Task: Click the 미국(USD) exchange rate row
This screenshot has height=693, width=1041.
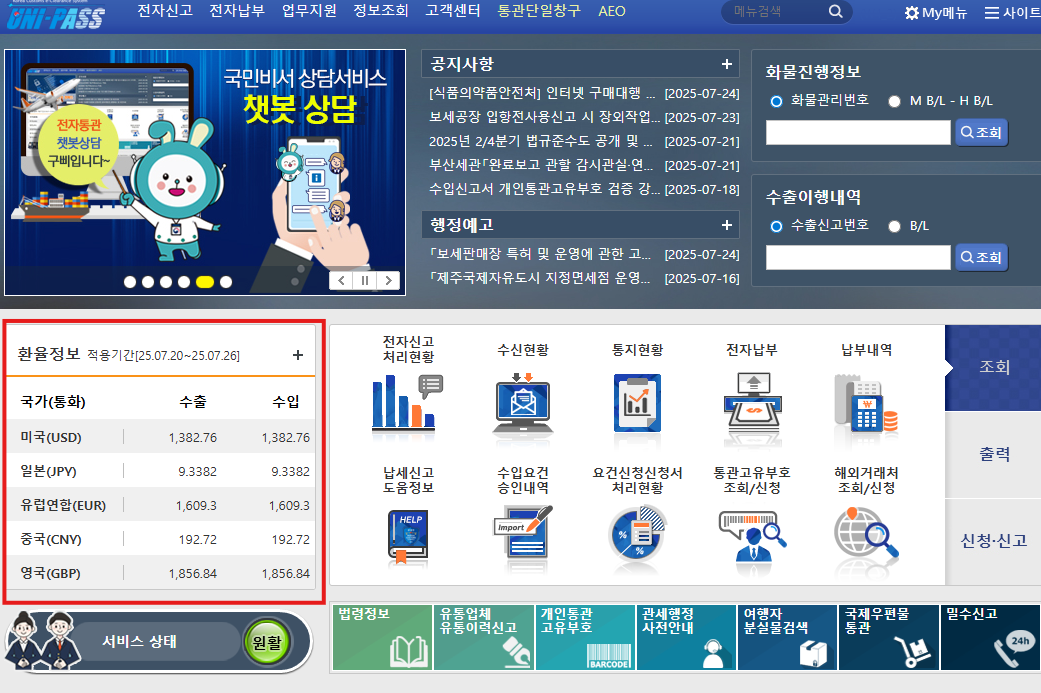Action: [x=161, y=437]
